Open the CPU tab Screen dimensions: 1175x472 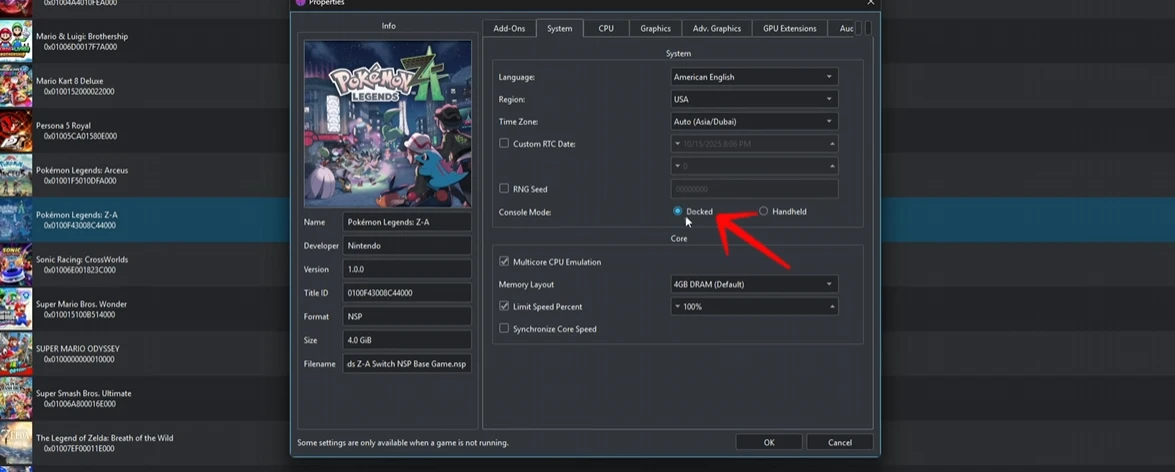[x=606, y=28]
